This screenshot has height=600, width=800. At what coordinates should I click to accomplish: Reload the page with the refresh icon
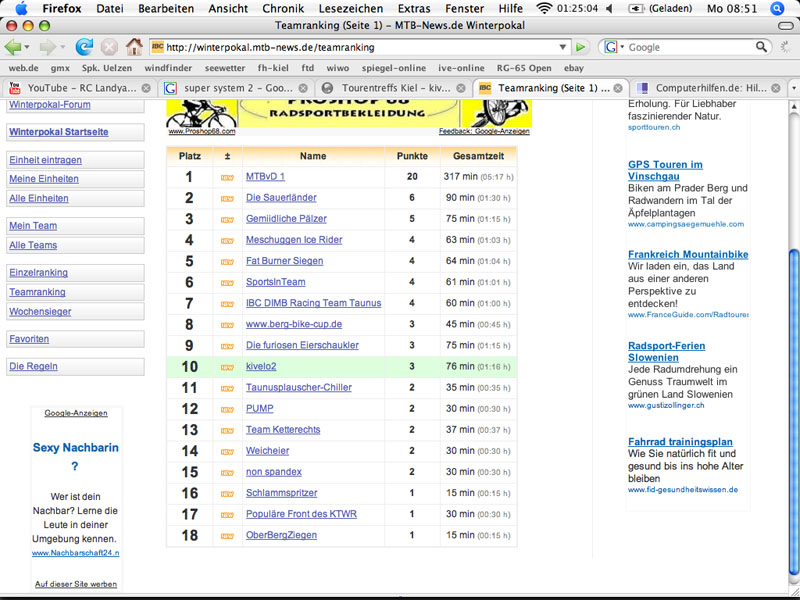(x=84, y=47)
